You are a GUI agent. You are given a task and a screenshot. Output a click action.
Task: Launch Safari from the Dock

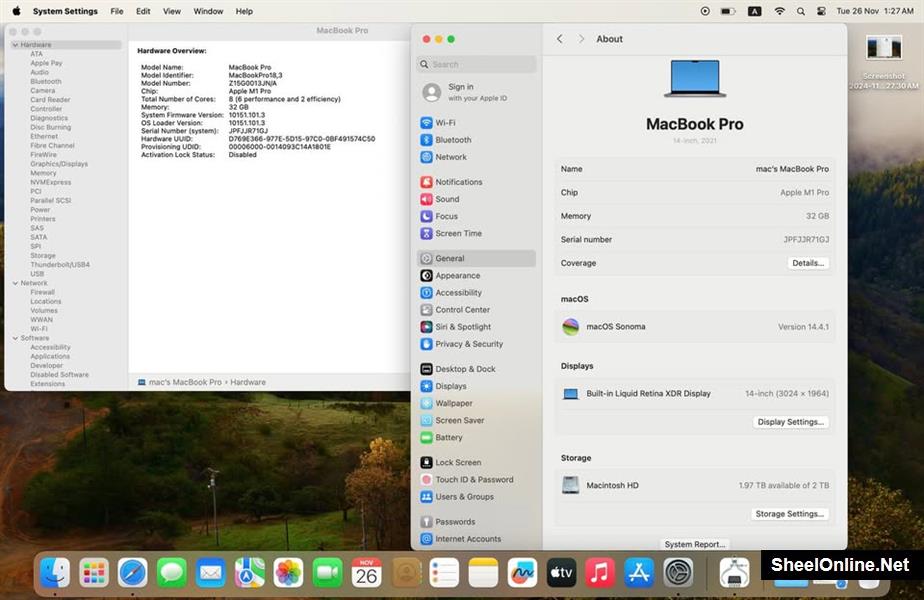tap(133, 572)
